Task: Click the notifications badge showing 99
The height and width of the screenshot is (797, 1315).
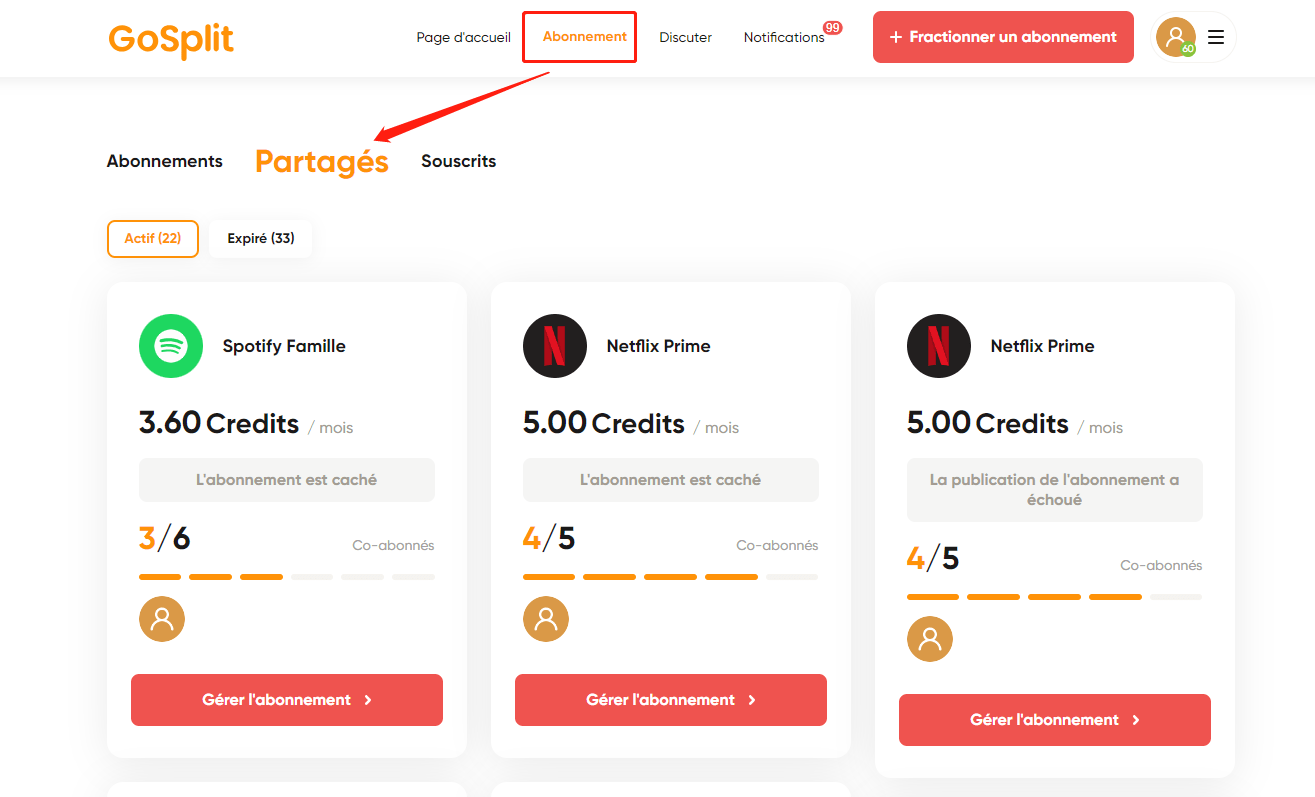Action: coord(832,28)
